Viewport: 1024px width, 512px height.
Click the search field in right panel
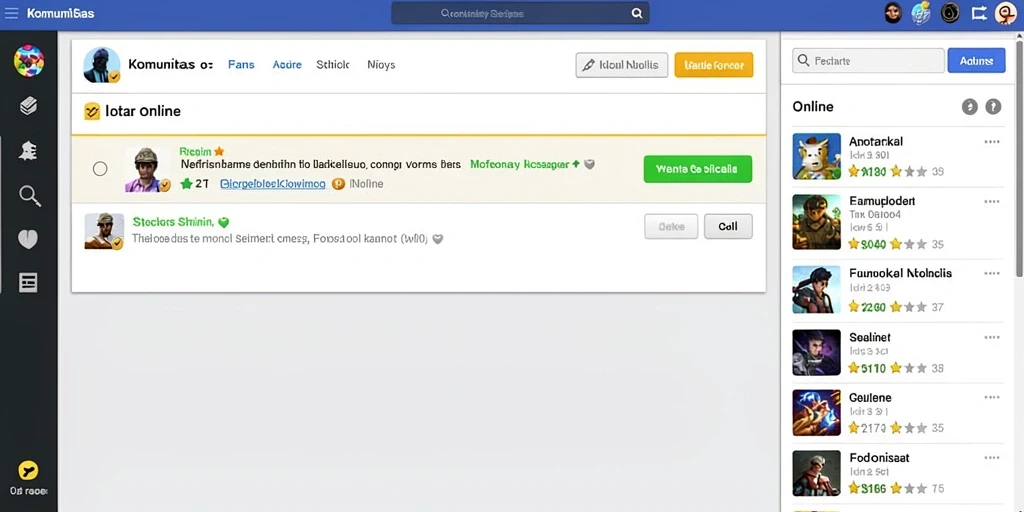(868, 61)
